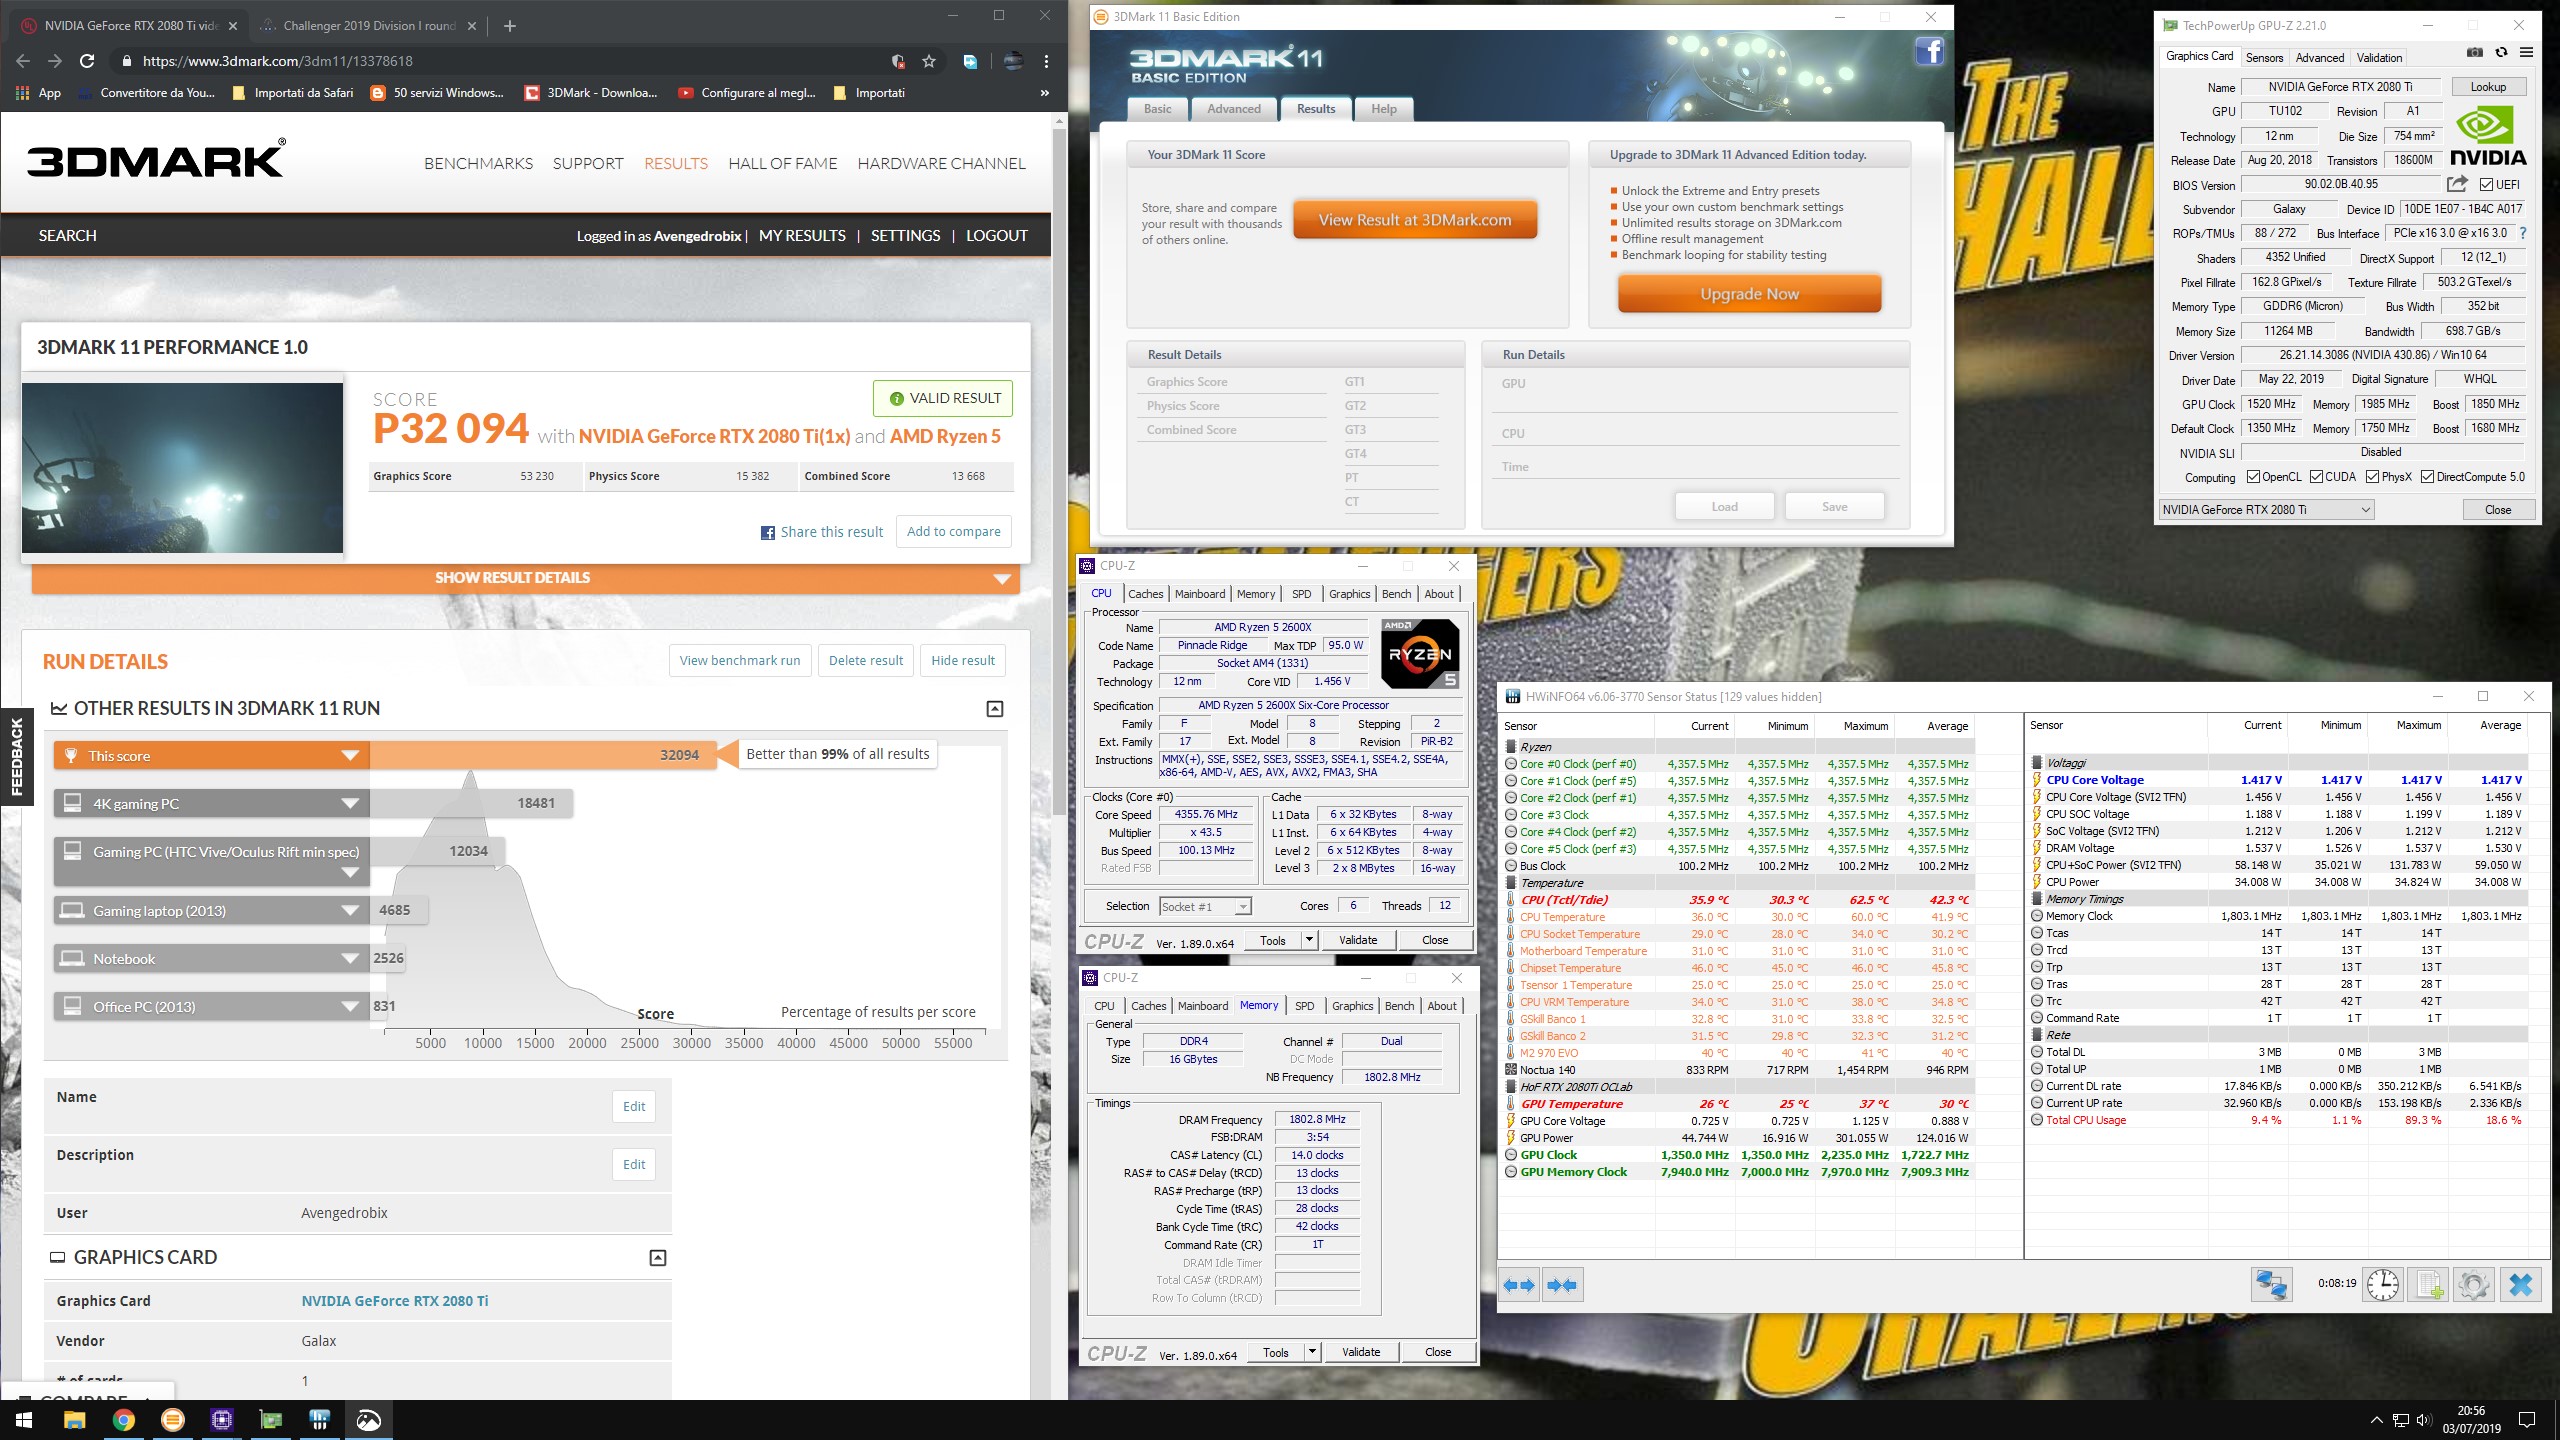This screenshot has width=2560, height=1440.
Task: Expand the This score dropdown arrow
Action: pos(350,755)
